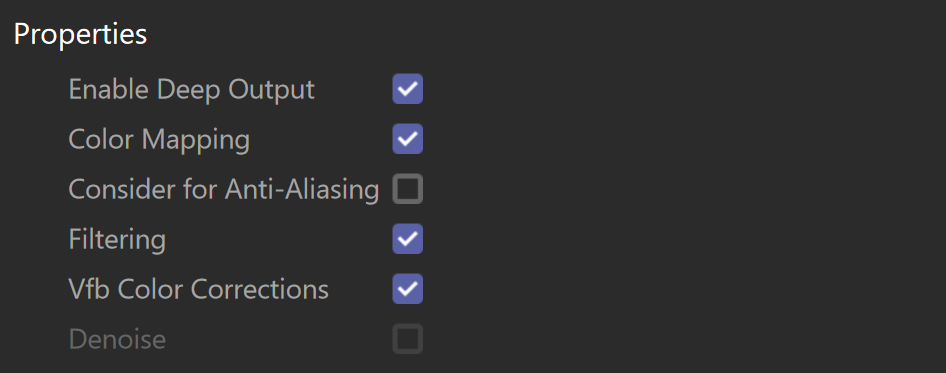The height and width of the screenshot is (373, 946).
Task: Click the dimmed Denoise label
Action: point(117,340)
